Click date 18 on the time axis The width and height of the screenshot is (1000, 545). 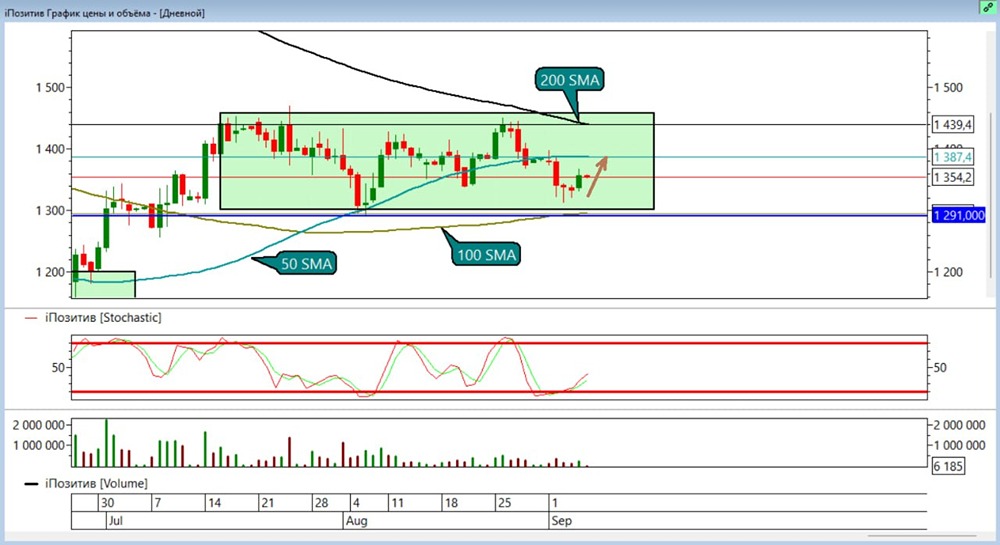click(451, 503)
